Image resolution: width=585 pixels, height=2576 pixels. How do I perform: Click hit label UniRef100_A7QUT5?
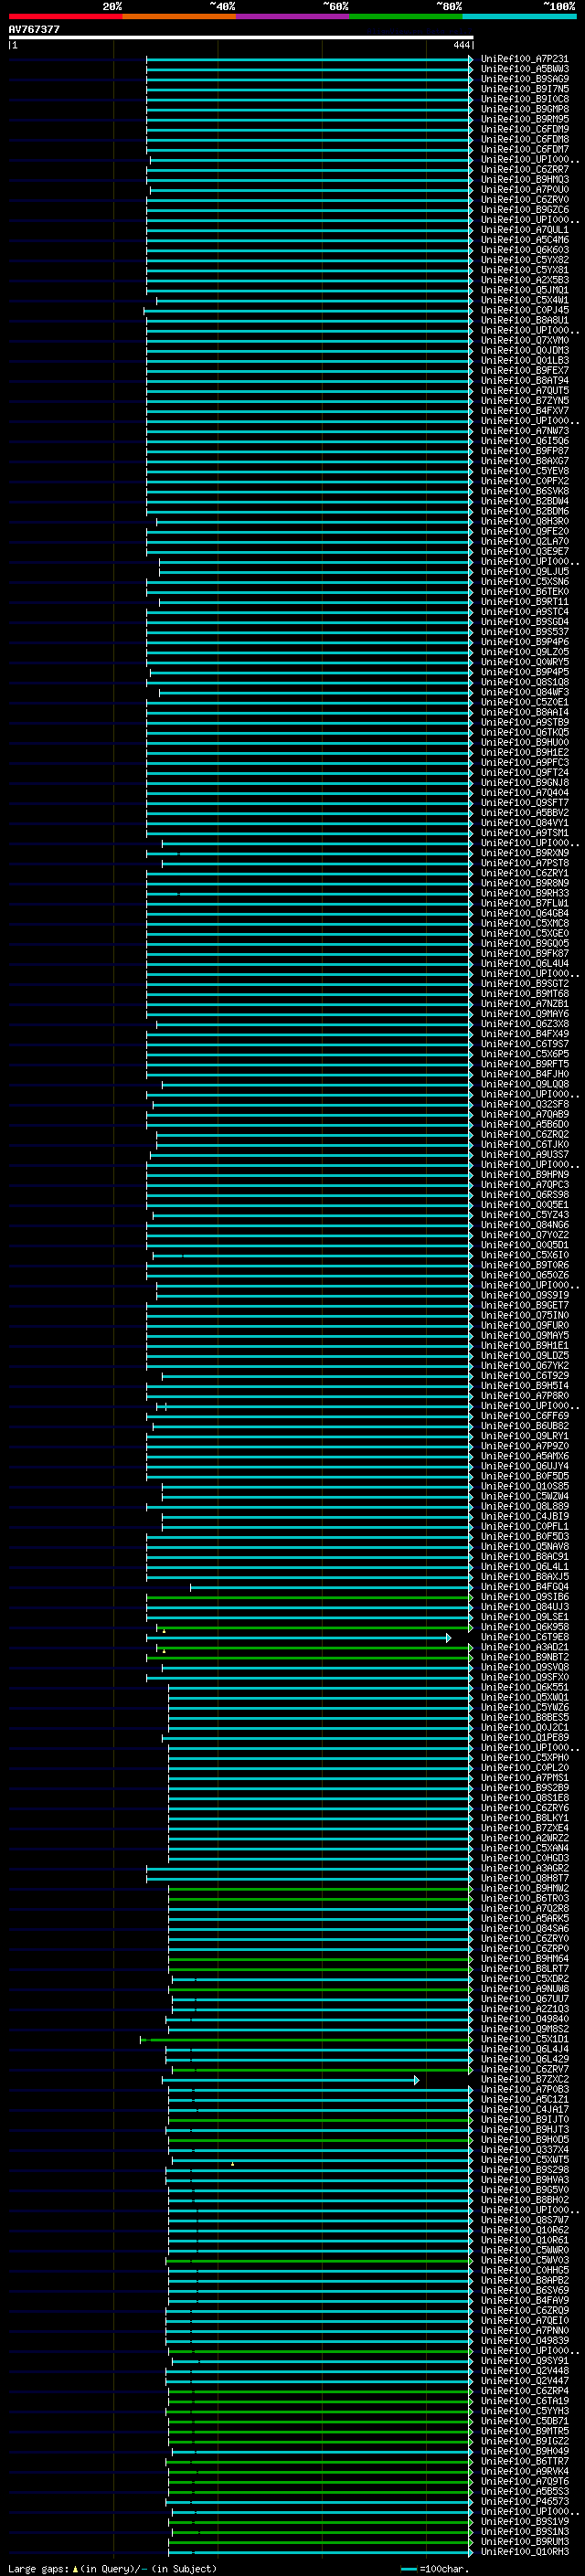point(524,390)
